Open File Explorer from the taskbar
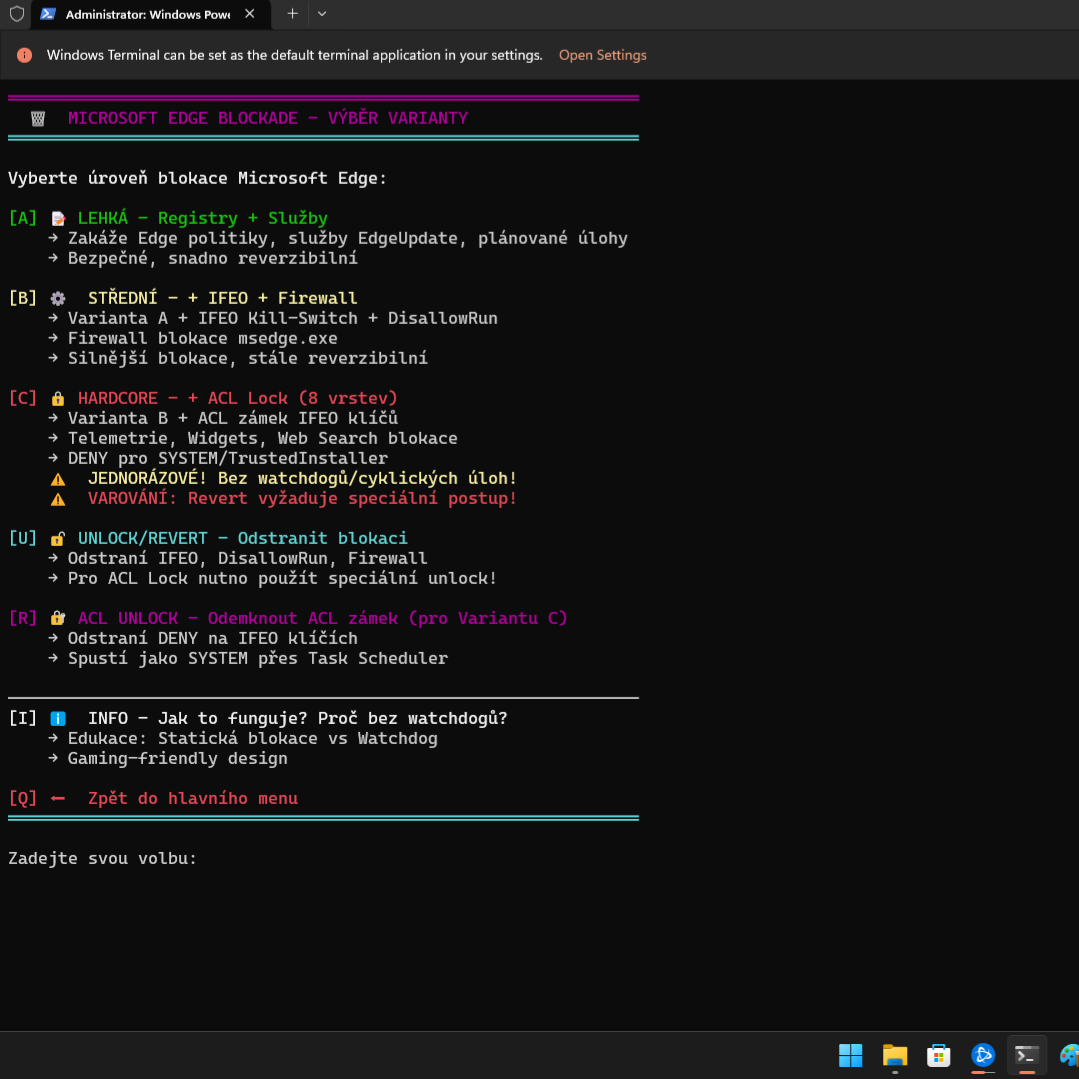This screenshot has height=1079, width=1079. coord(894,1055)
